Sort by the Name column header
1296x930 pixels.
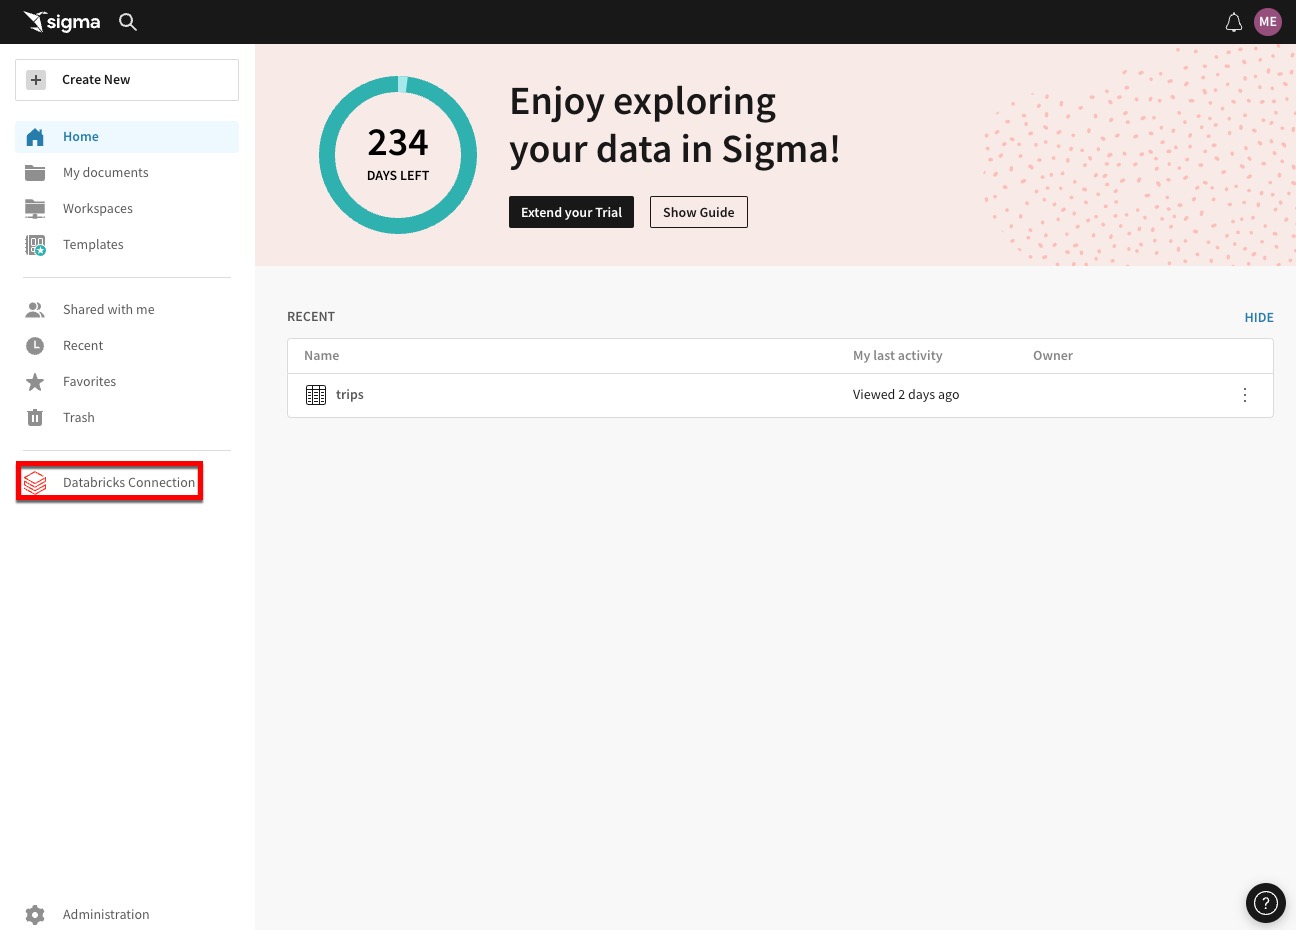point(322,356)
